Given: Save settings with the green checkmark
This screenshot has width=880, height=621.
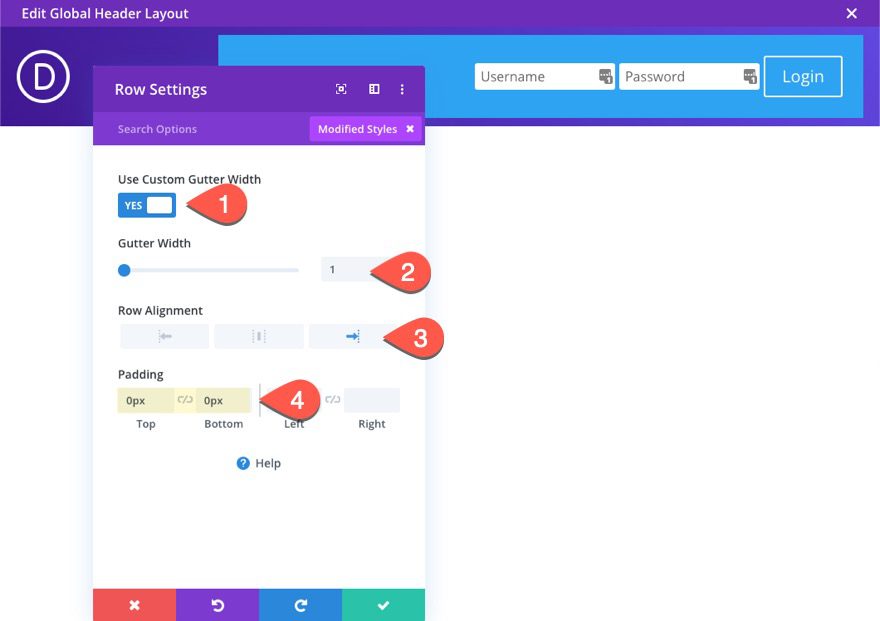Looking at the screenshot, I should click(x=384, y=605).
